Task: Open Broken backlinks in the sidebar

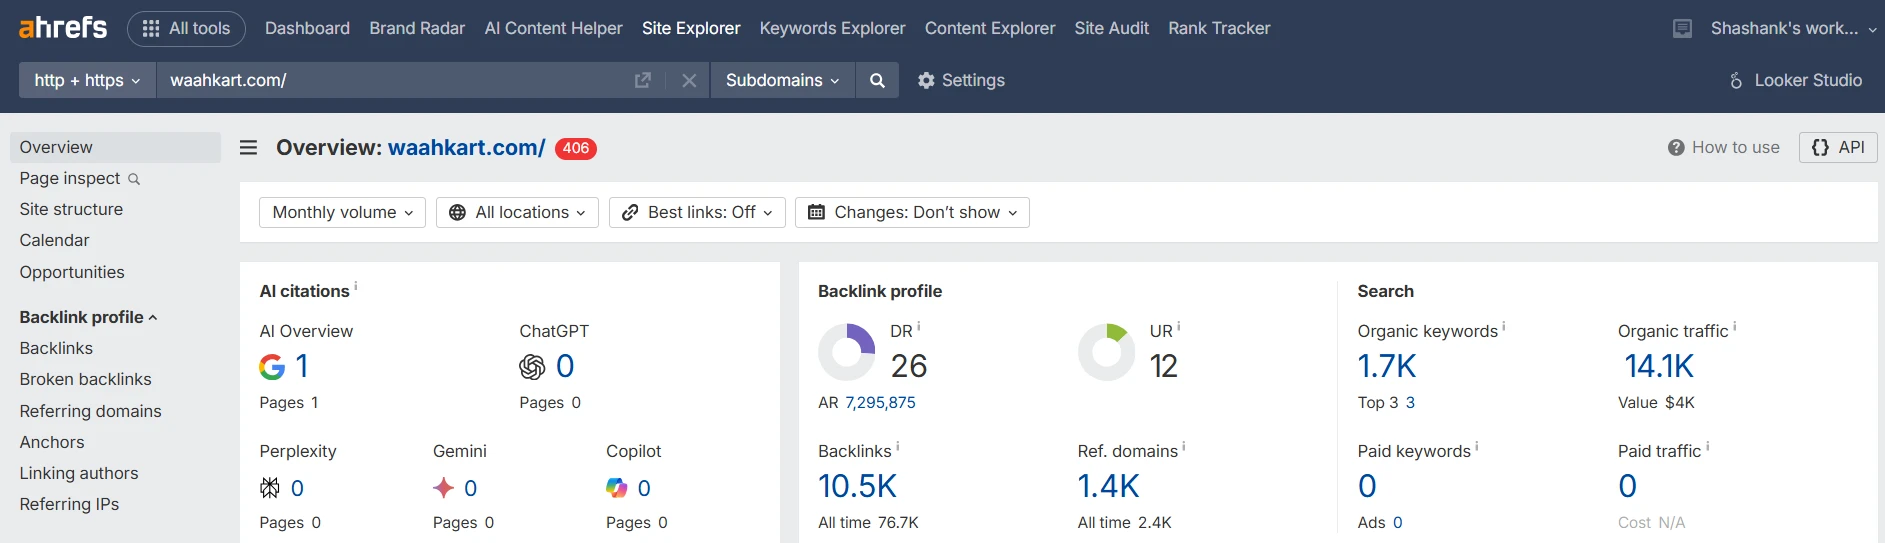Action: coord(85,379)
